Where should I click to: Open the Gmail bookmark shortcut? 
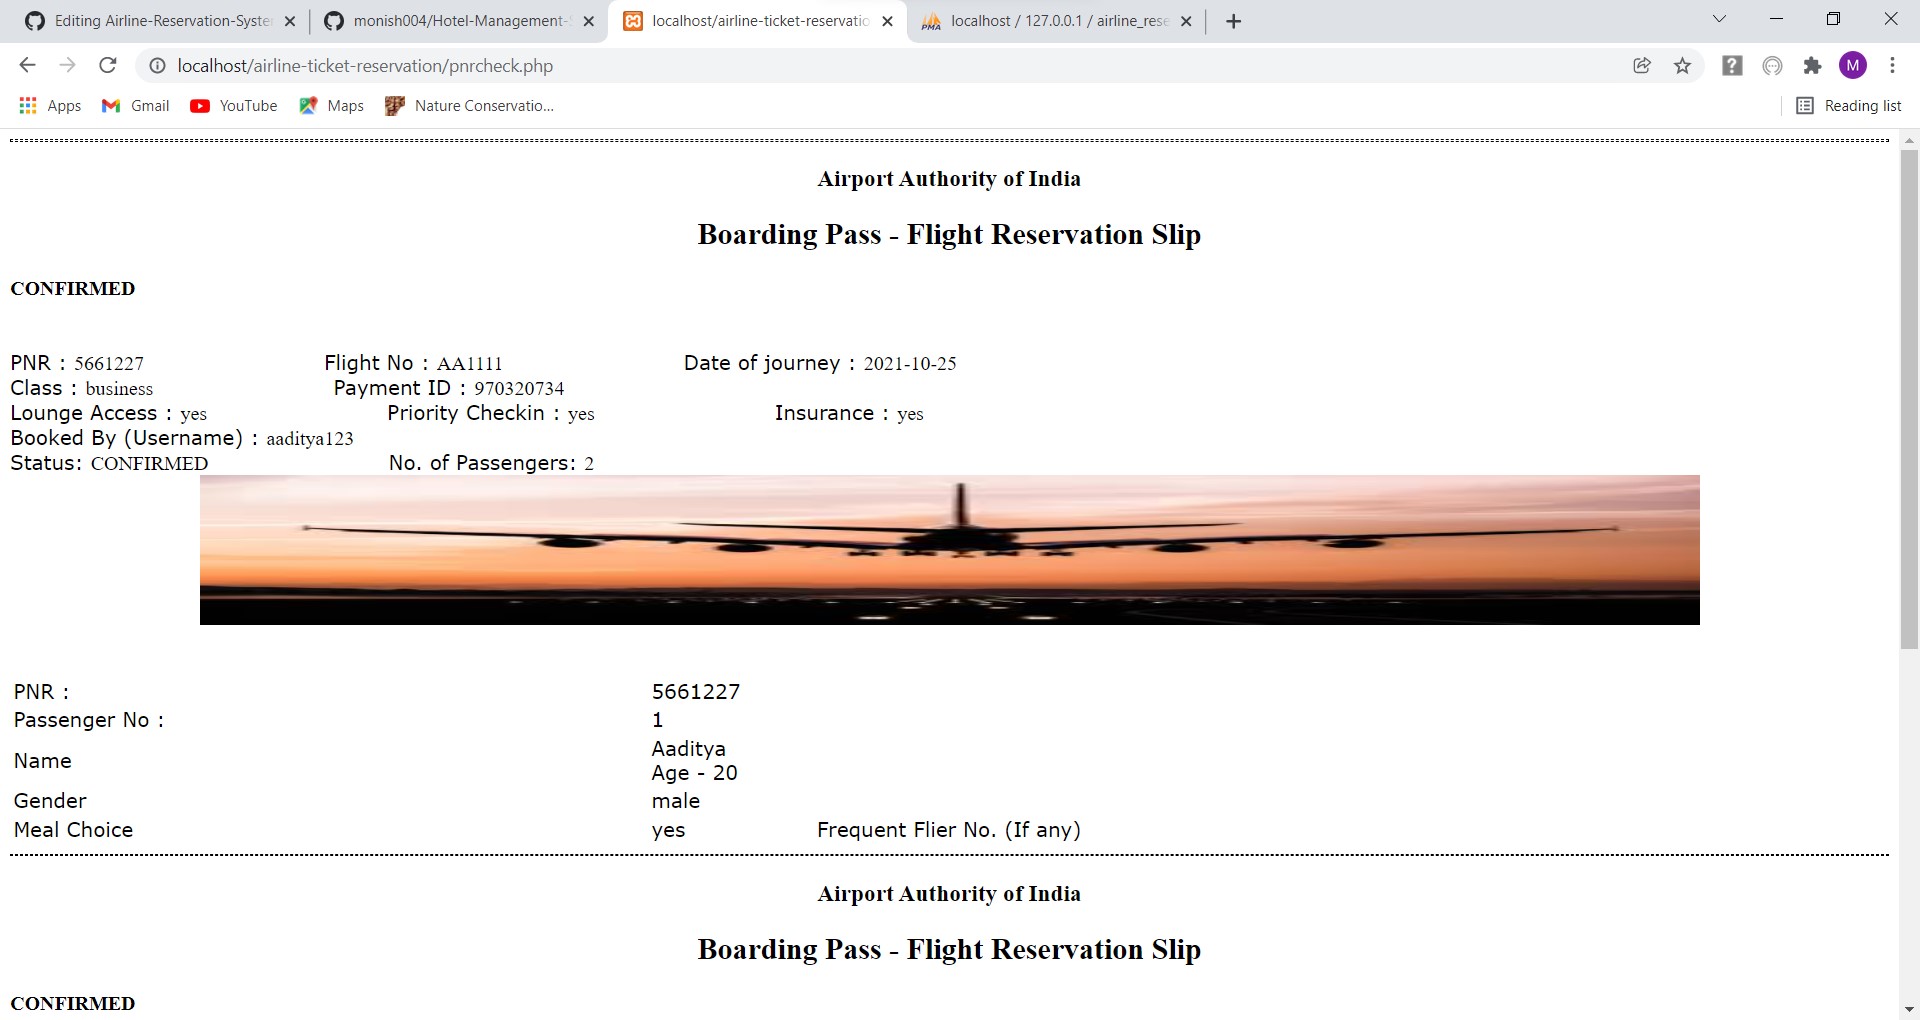(134, 105)
